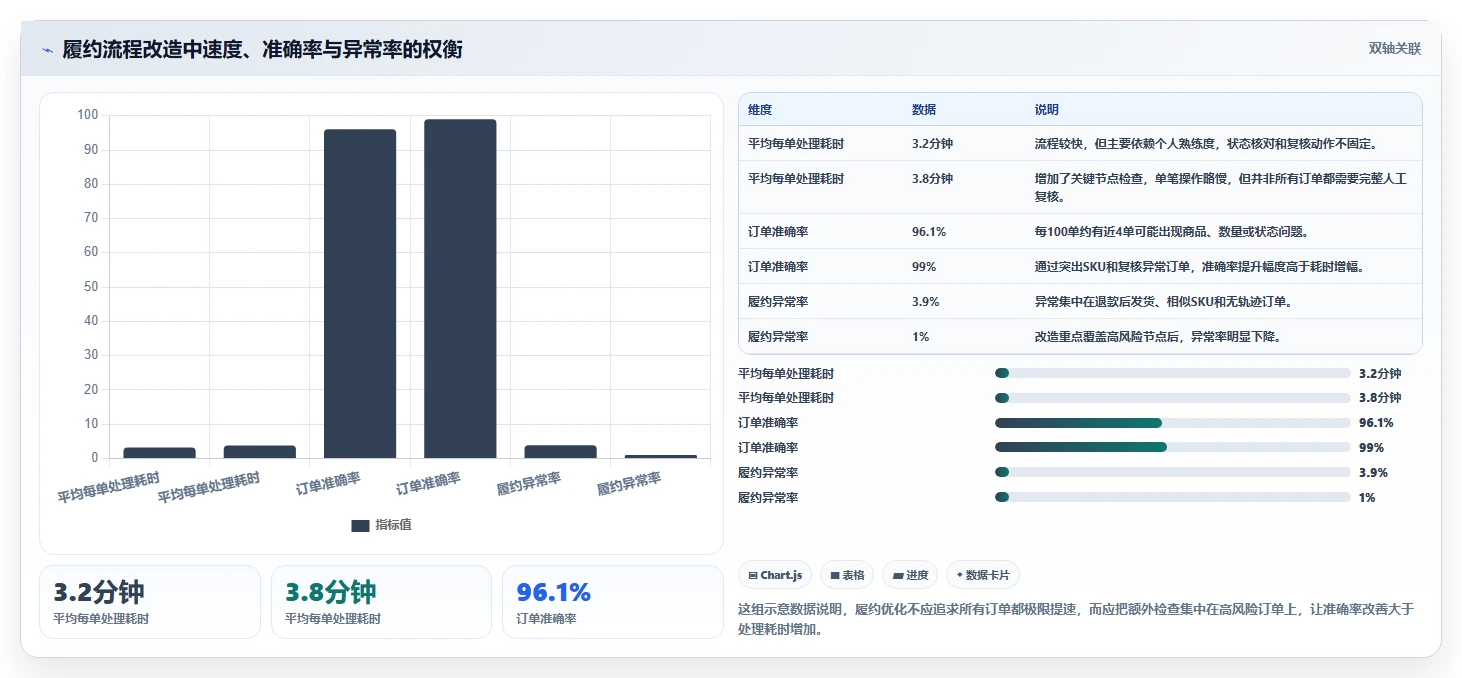1462x678 pixels.
Task: Click the progress bar labeled 1%
Action: pyautogui.click(x=1172, y=498)
